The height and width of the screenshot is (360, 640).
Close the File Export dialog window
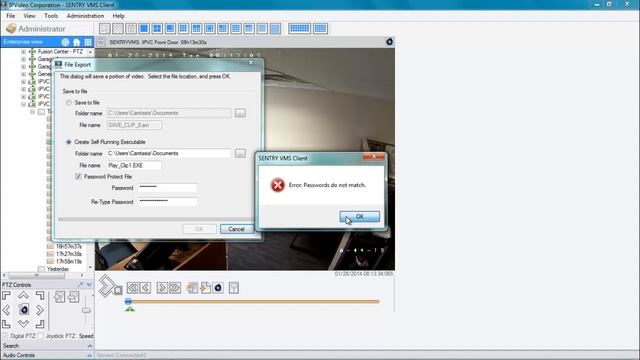point(251,62)
